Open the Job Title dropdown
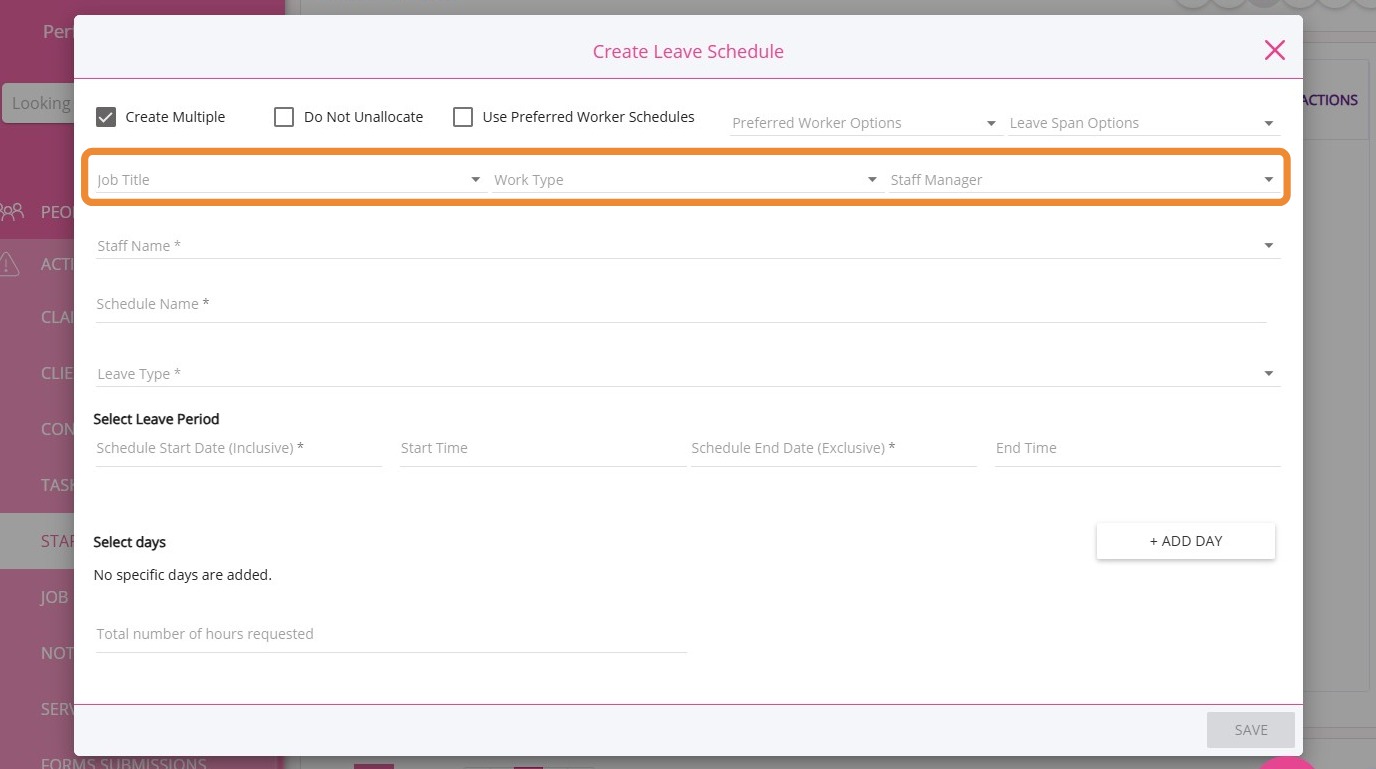The width and height of the screenshot is (1376, 769). tap(289, 180)
